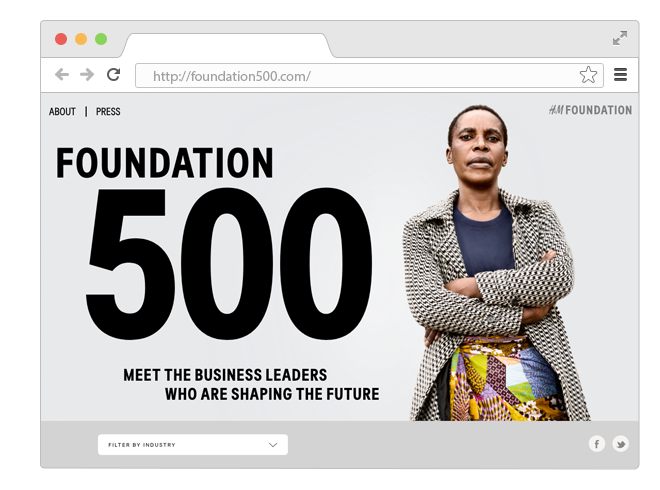This screenshot has width=660, height=490.
Task: Click the browser back arrow
Action: [x=62, y=75]
